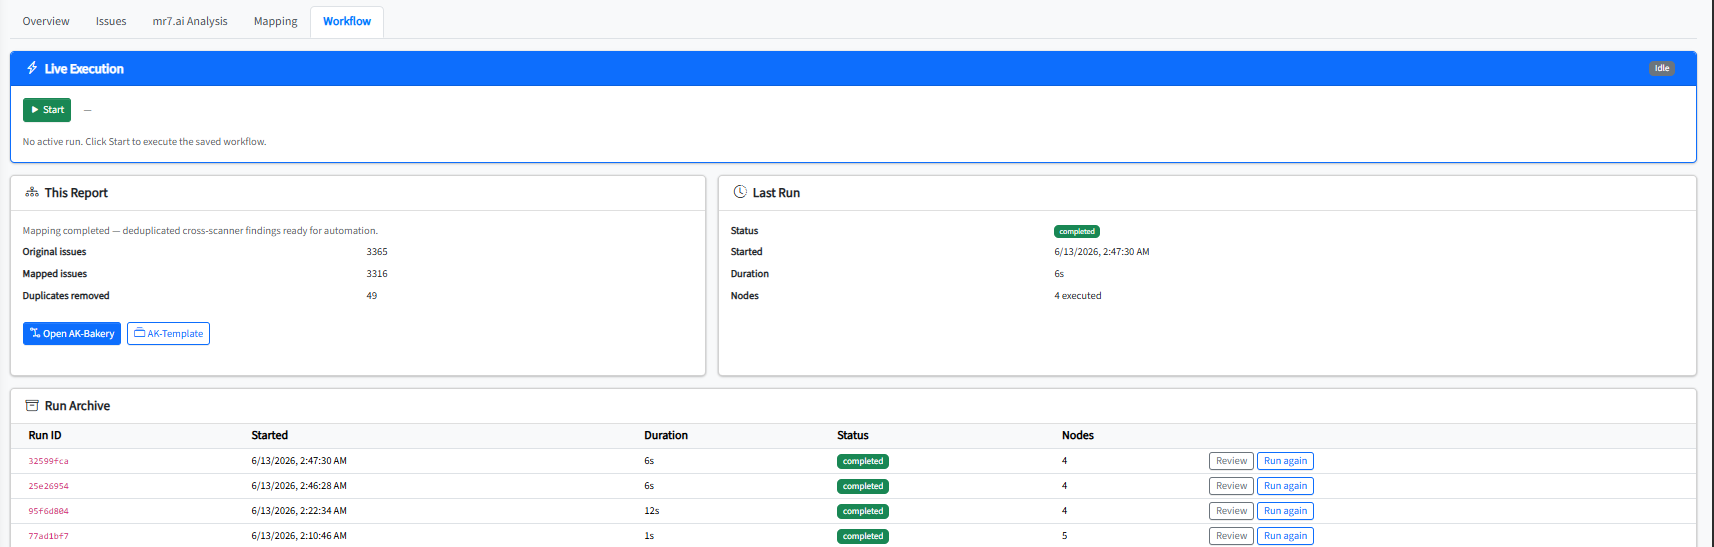The image size is (1714, 547).
Task: Select the Workflow tab
Action: click(347, 21)
